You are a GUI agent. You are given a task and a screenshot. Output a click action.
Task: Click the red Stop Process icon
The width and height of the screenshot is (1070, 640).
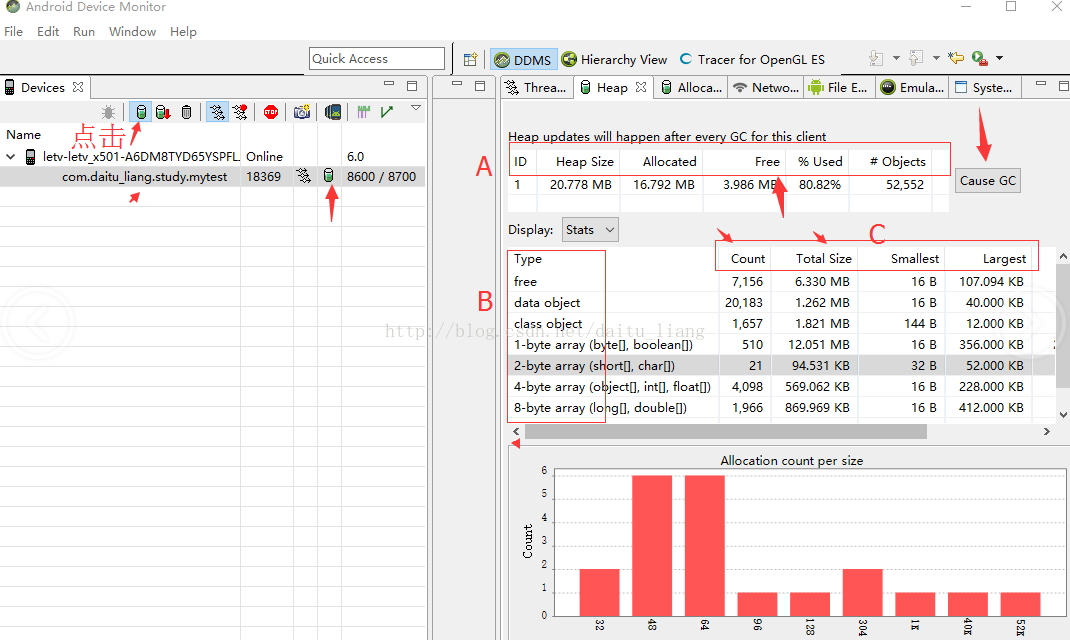click(271, 112)
